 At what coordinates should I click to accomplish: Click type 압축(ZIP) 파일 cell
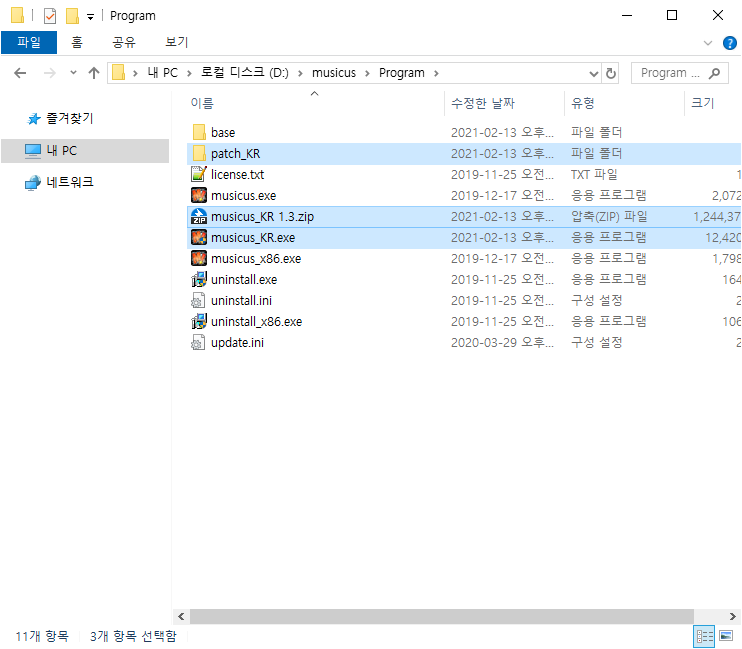click(609, 216)
